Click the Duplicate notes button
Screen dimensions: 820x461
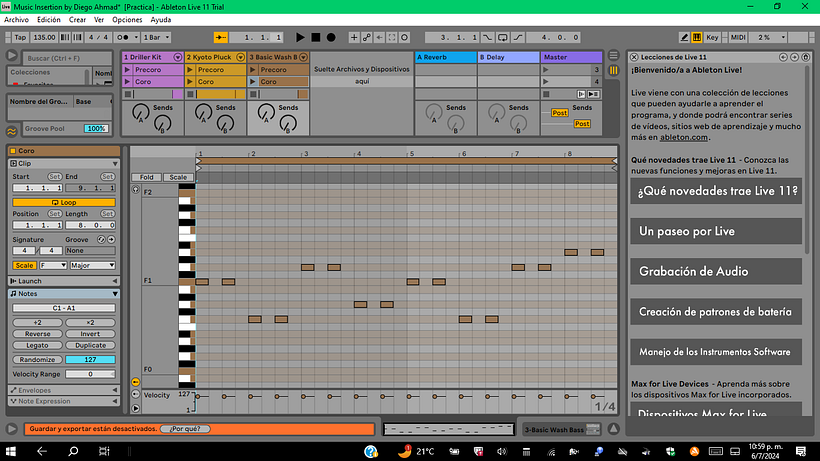pyautogui.click(x=90, y=345)
